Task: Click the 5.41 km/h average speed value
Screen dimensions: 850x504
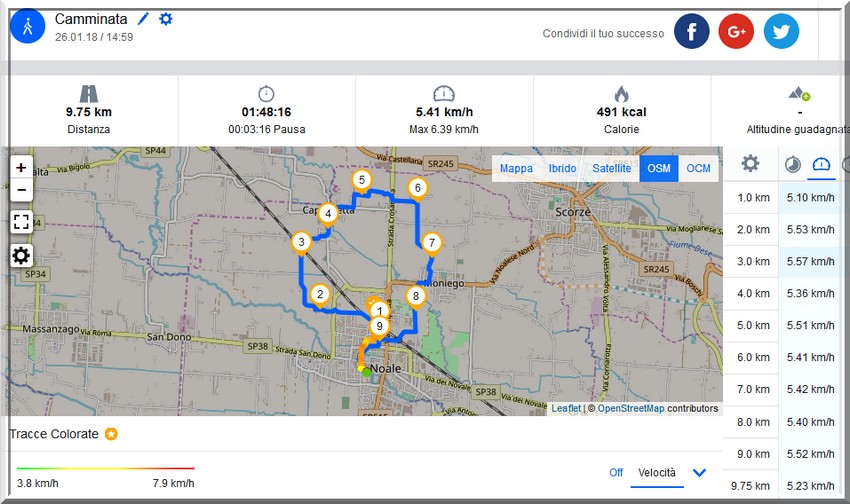Action: click(444, 112)
